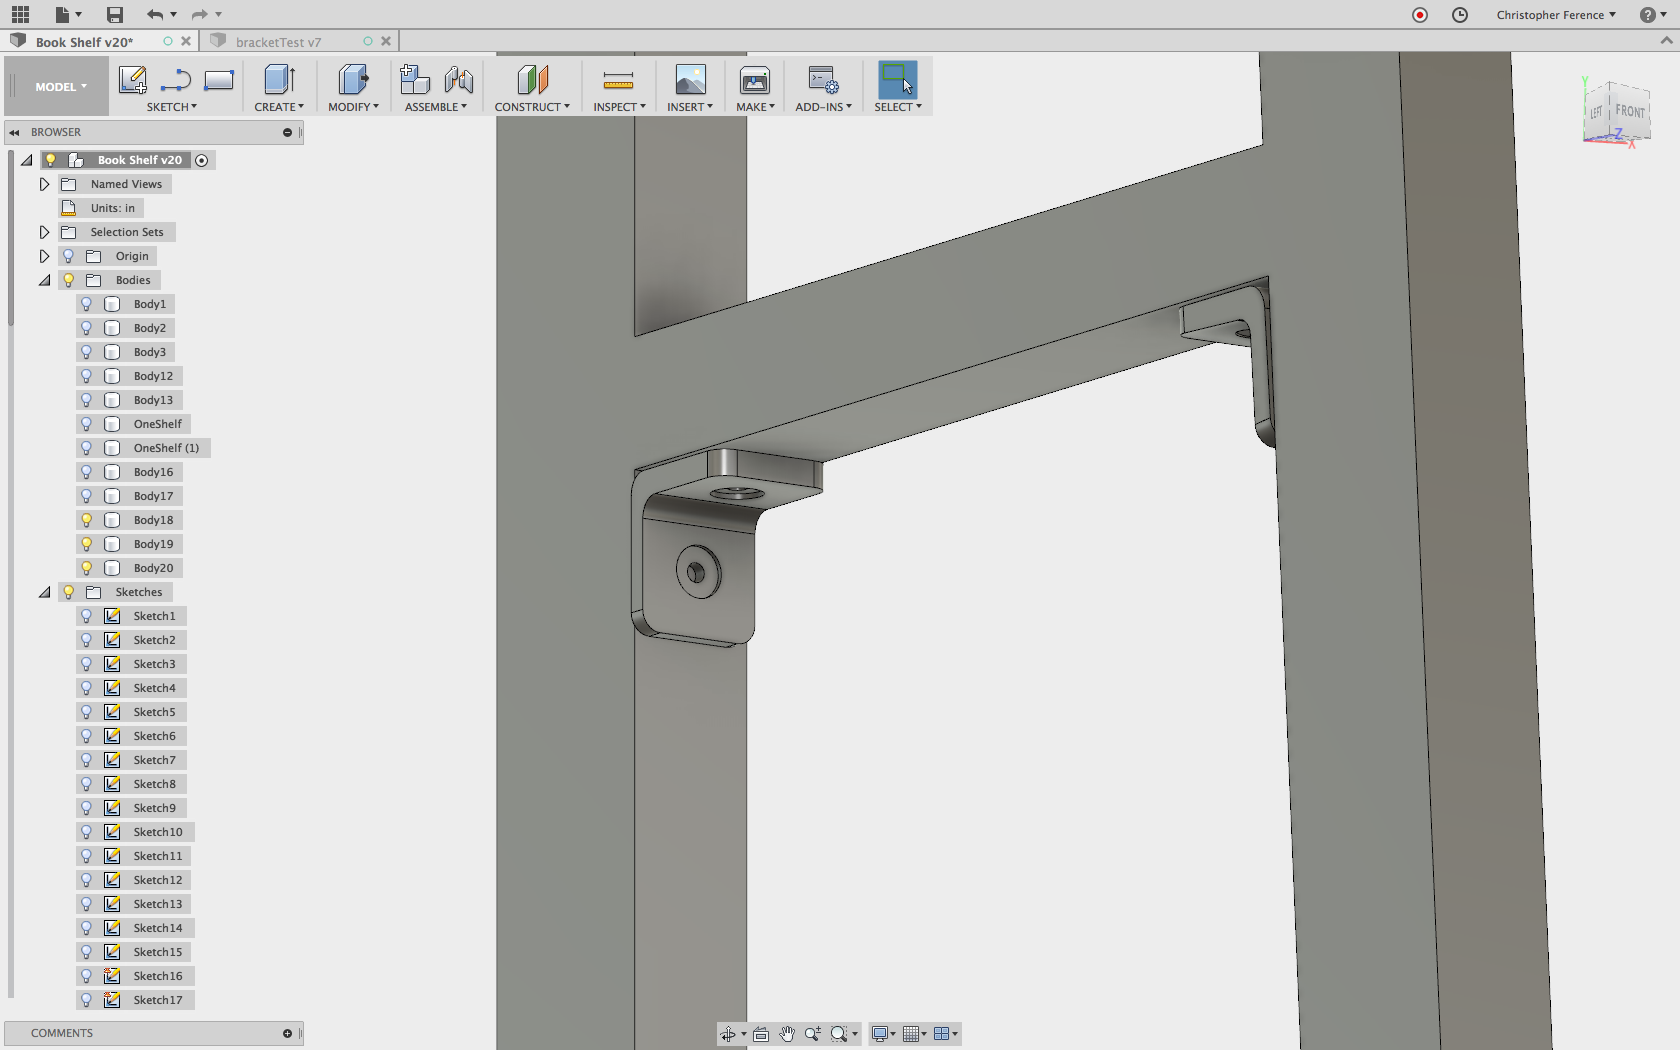Close the Book Shelf v20 tab

186,41
